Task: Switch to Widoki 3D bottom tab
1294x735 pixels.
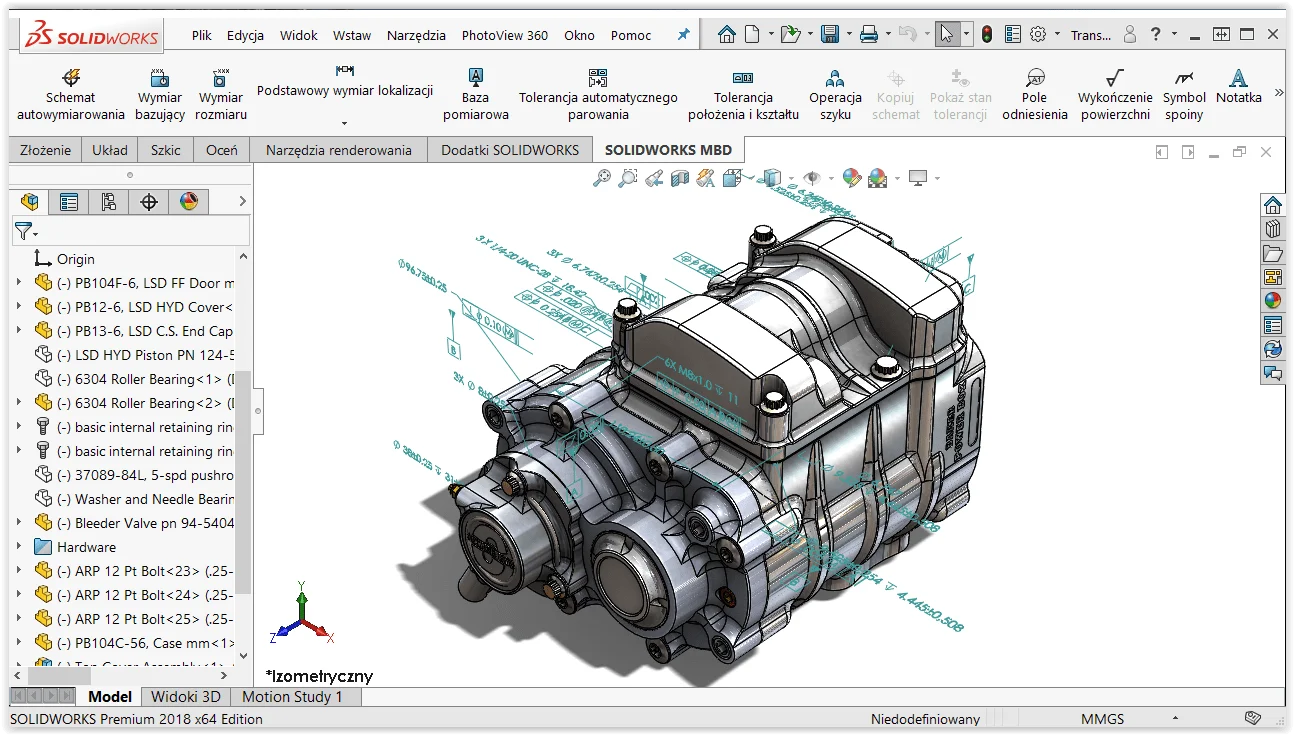Action: point(186,697)
